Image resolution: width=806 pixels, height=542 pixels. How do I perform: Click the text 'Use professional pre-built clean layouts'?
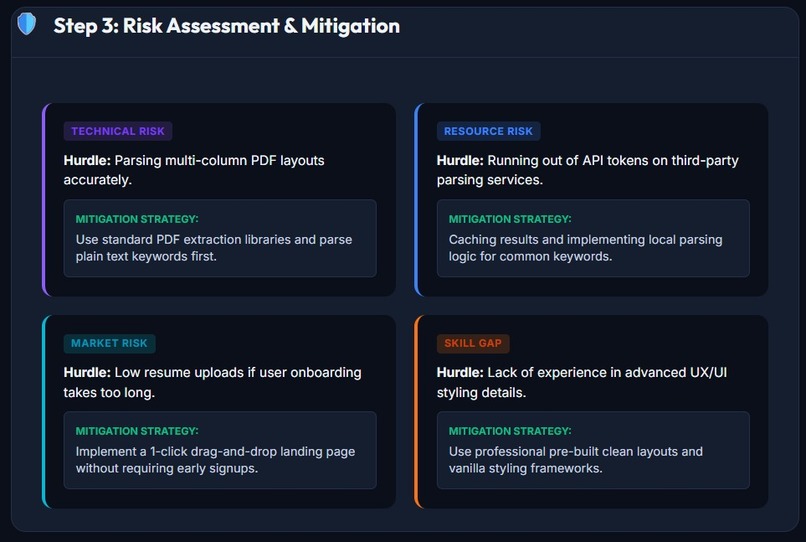(x=563, y=451)
